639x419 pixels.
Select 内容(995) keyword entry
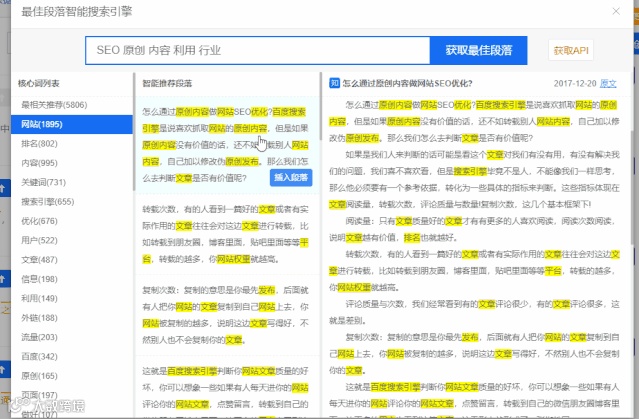click(x=72, y=163)
